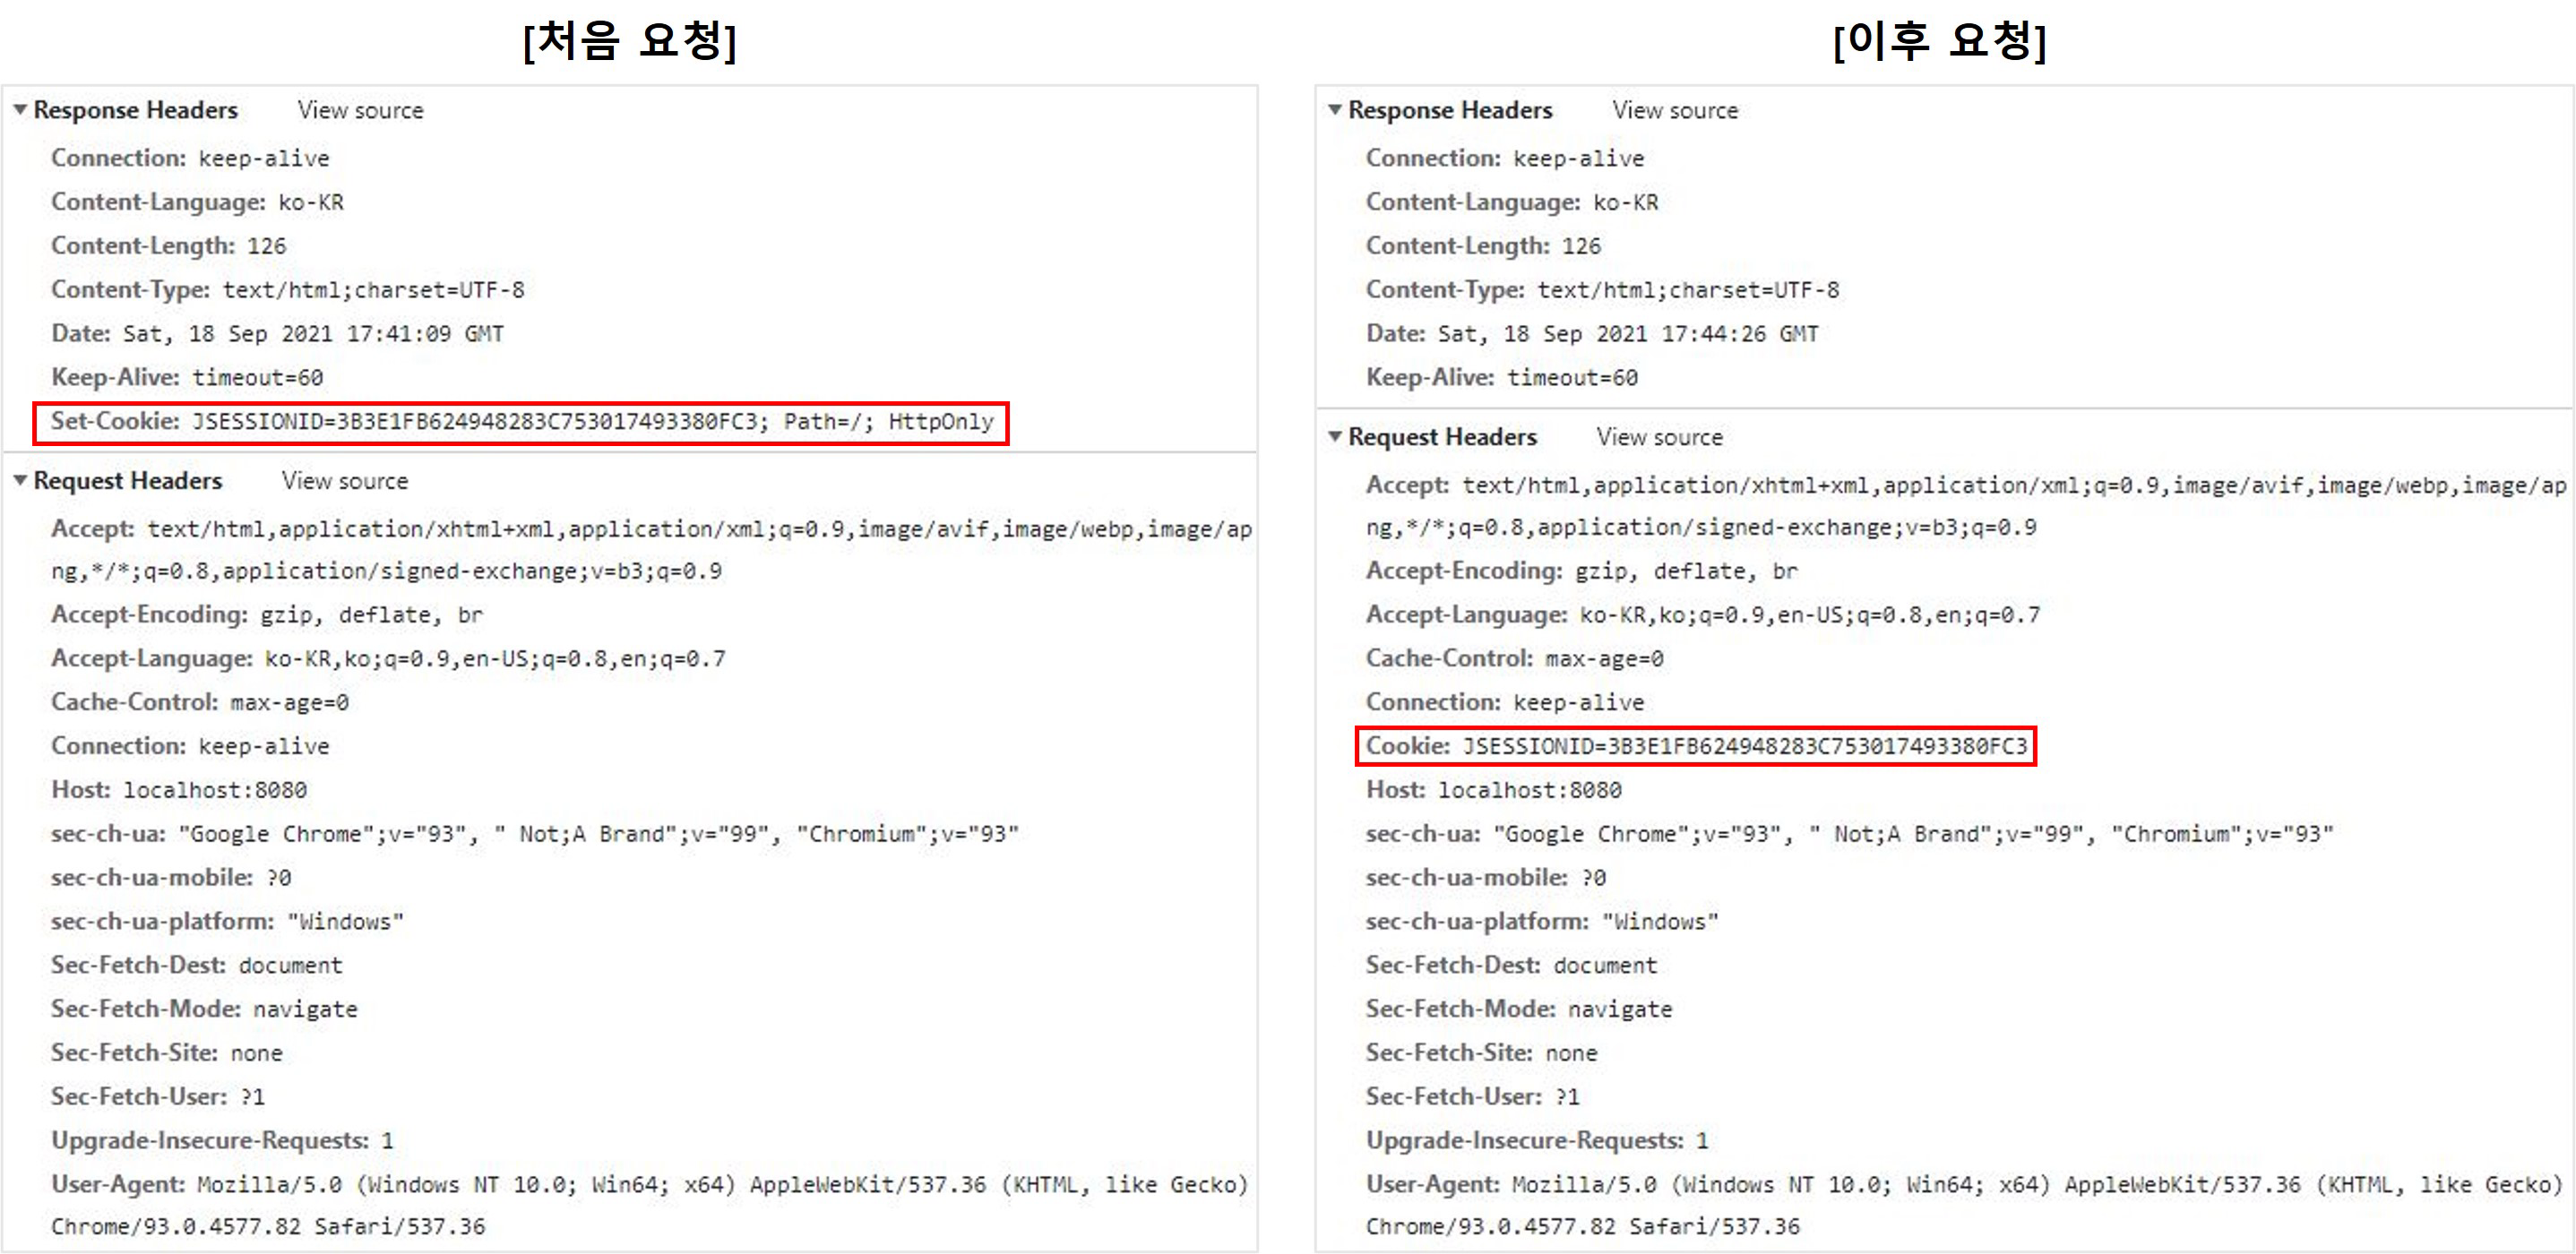The image size is (2576, 1254).
Task: Click the right Keep-Alive timeout=60 row
Action: 1501,378
